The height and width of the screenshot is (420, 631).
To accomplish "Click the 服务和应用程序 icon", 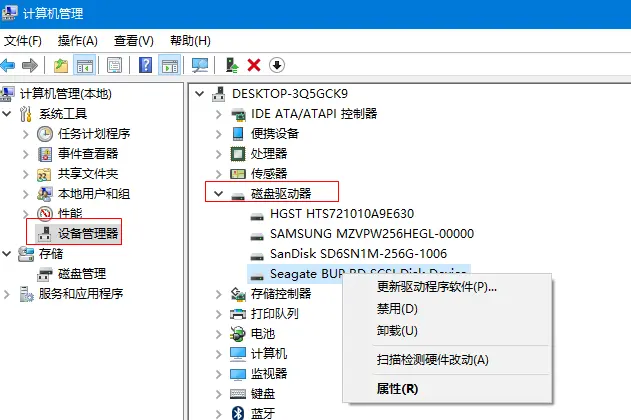I will (27, 294).
